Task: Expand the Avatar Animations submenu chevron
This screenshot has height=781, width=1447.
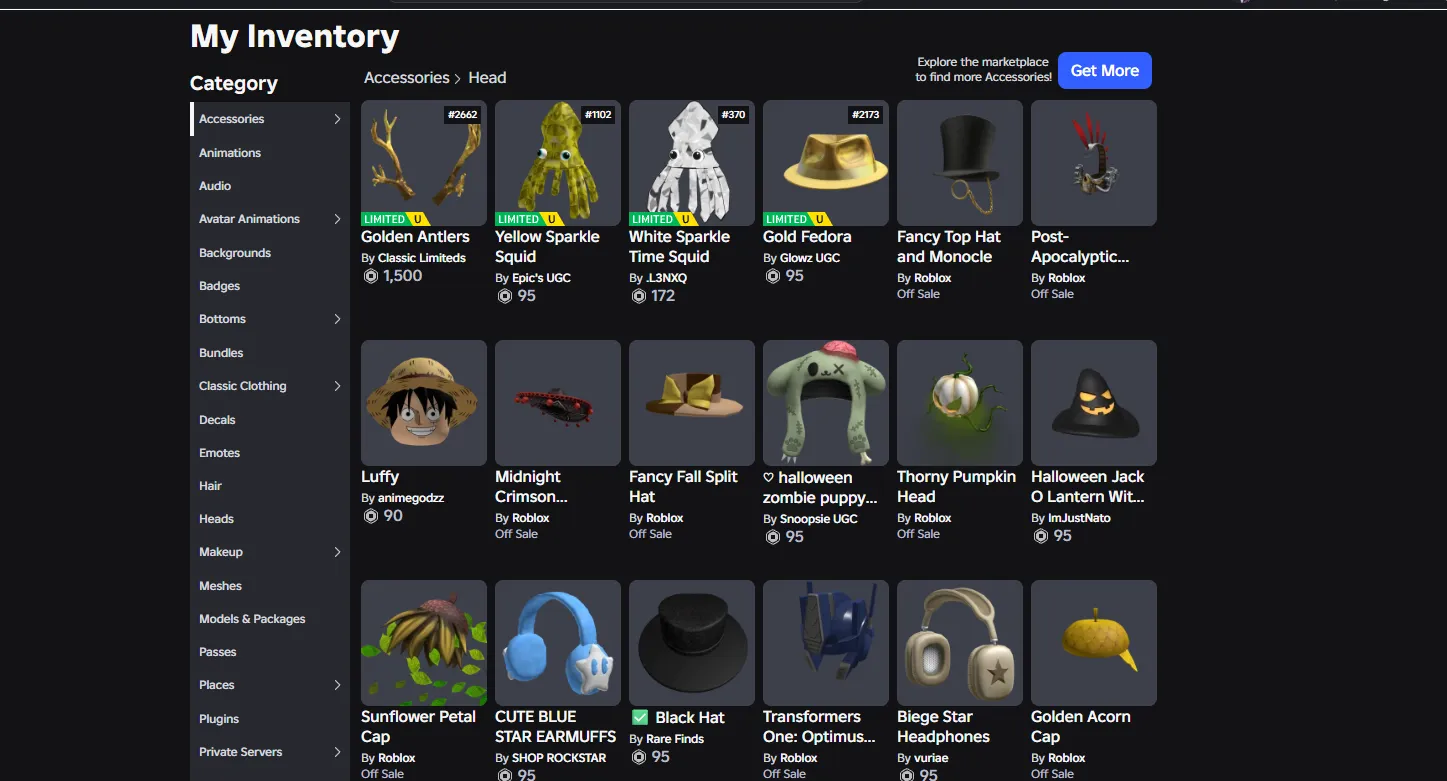Action: (x=337, y=219)
